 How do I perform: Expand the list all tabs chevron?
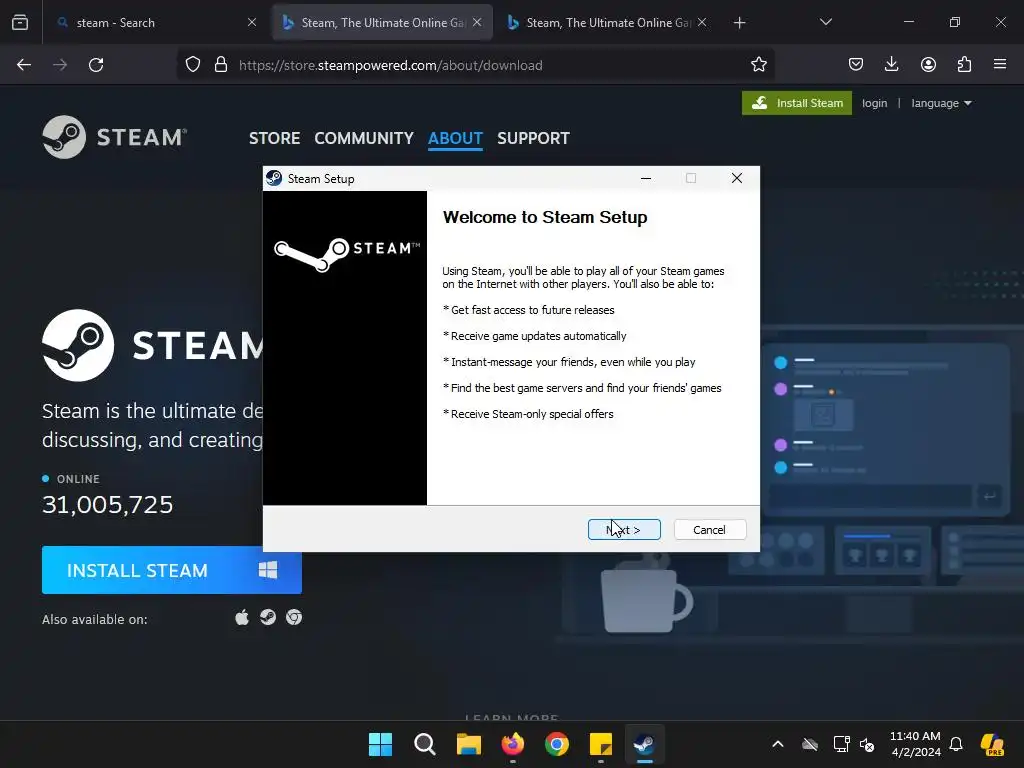point(825,23)
